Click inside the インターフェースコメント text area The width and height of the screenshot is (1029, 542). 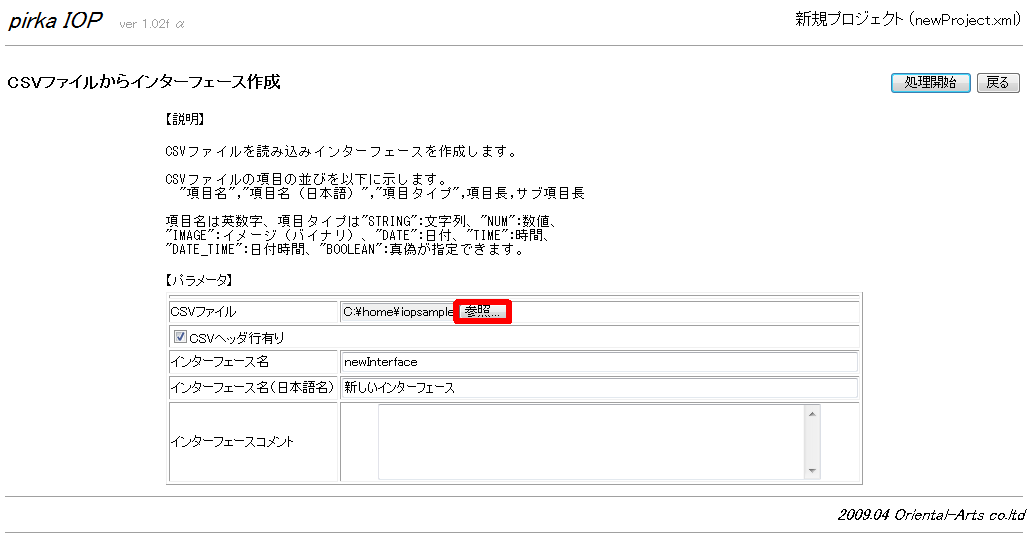pyautogui.click(x=590, y=442)
